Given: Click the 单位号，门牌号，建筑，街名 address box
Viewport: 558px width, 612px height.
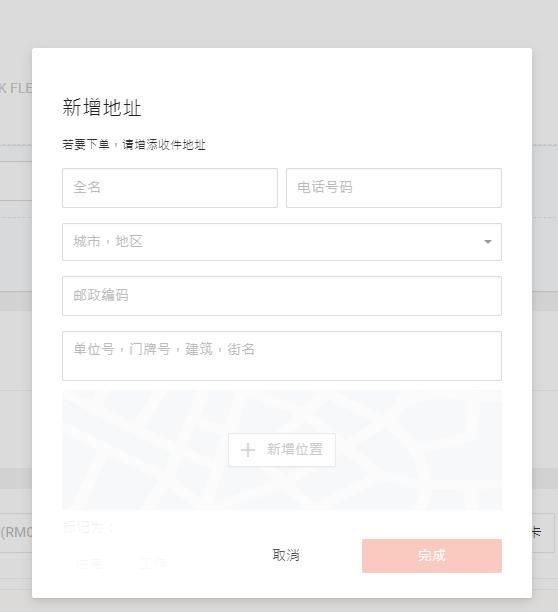Looking at the screenshot, I should (282, 356).
